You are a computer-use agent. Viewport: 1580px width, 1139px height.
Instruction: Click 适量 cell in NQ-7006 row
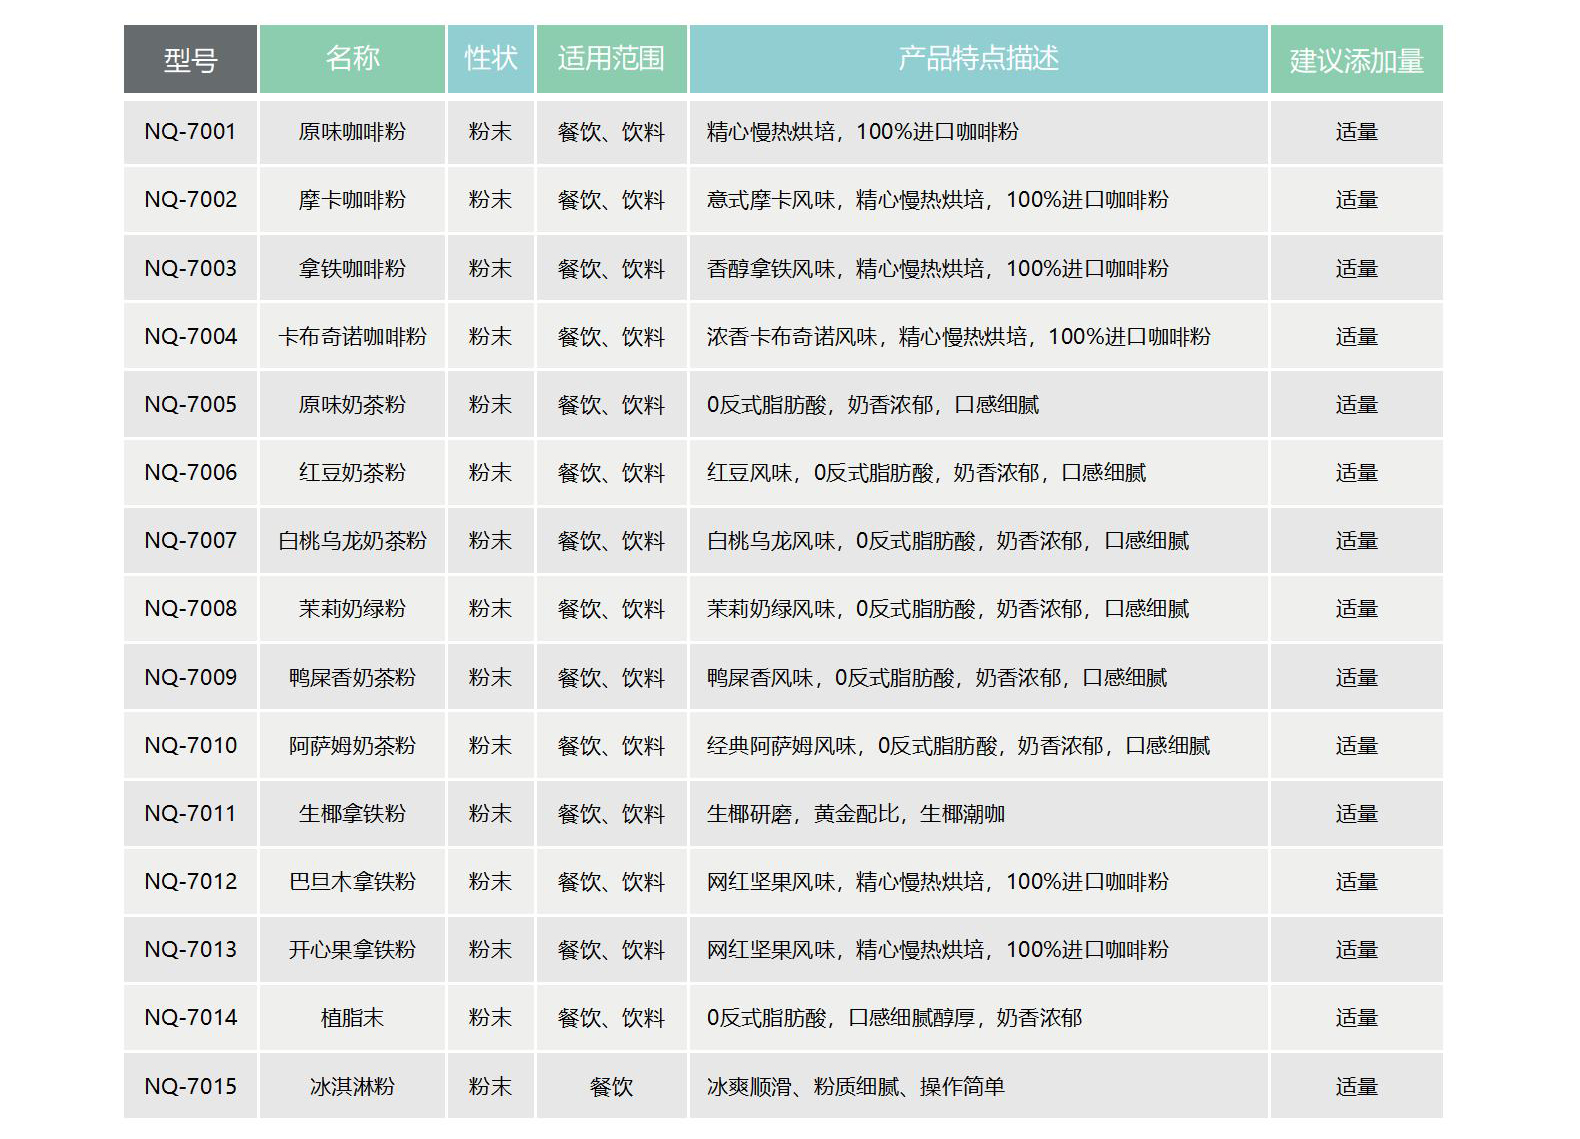[1356, 472]
